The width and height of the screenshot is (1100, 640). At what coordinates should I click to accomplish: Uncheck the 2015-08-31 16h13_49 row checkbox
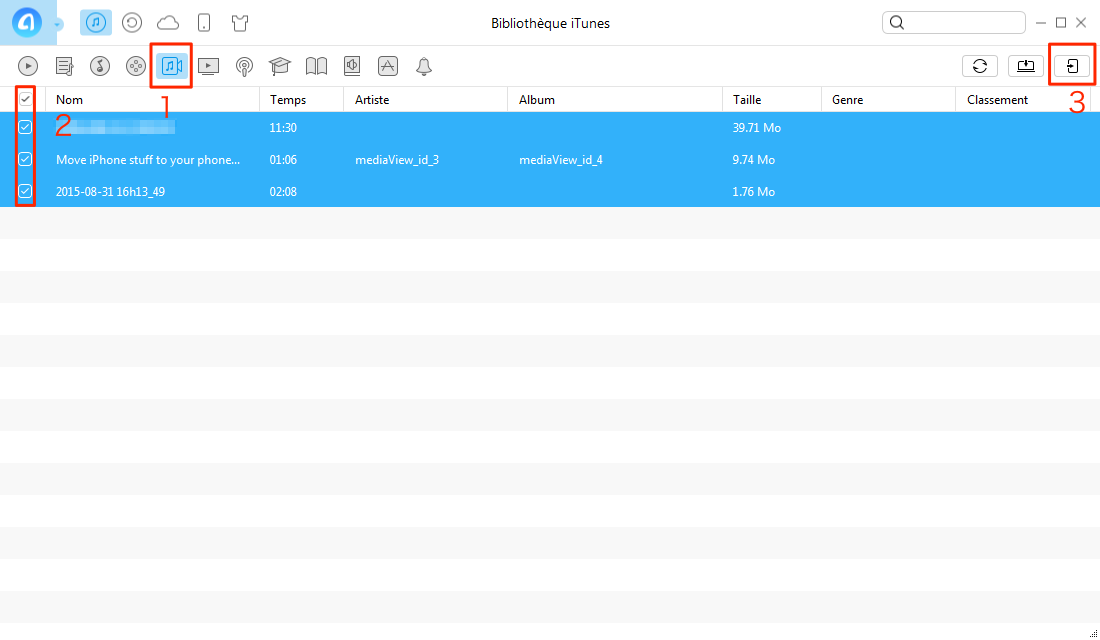click(25, 191)
